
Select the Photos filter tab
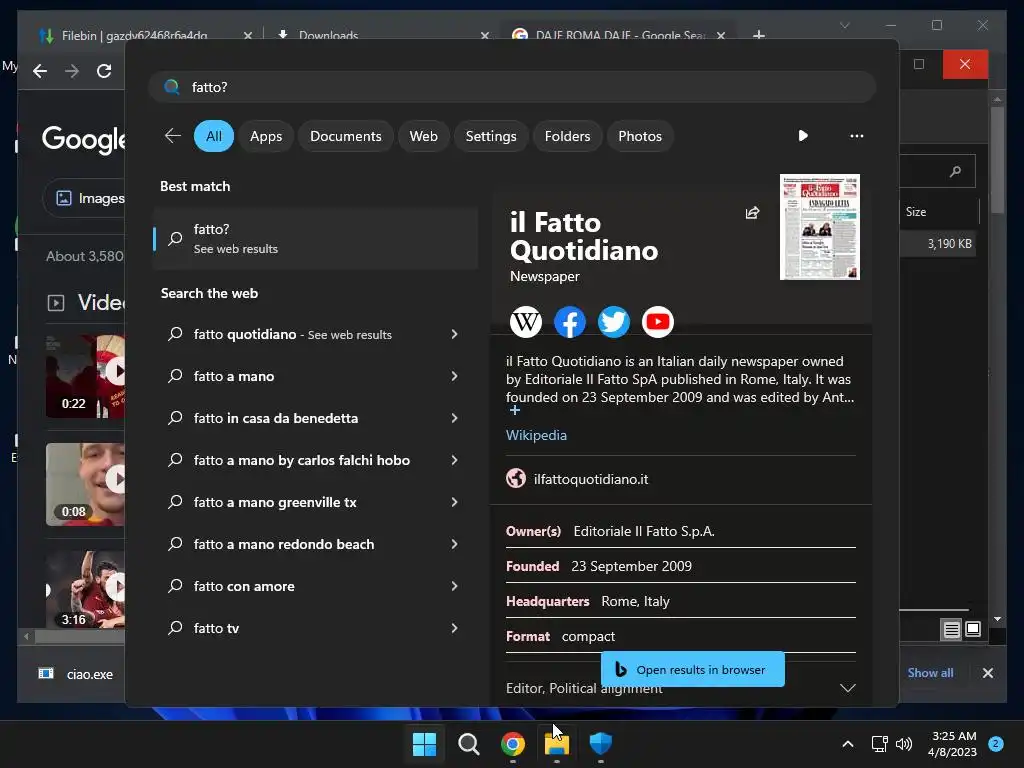(640, 136)
